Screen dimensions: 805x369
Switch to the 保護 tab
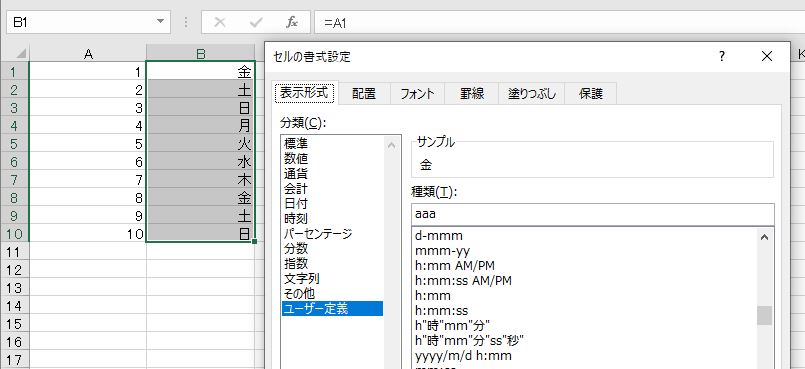[x=590, y=94]
